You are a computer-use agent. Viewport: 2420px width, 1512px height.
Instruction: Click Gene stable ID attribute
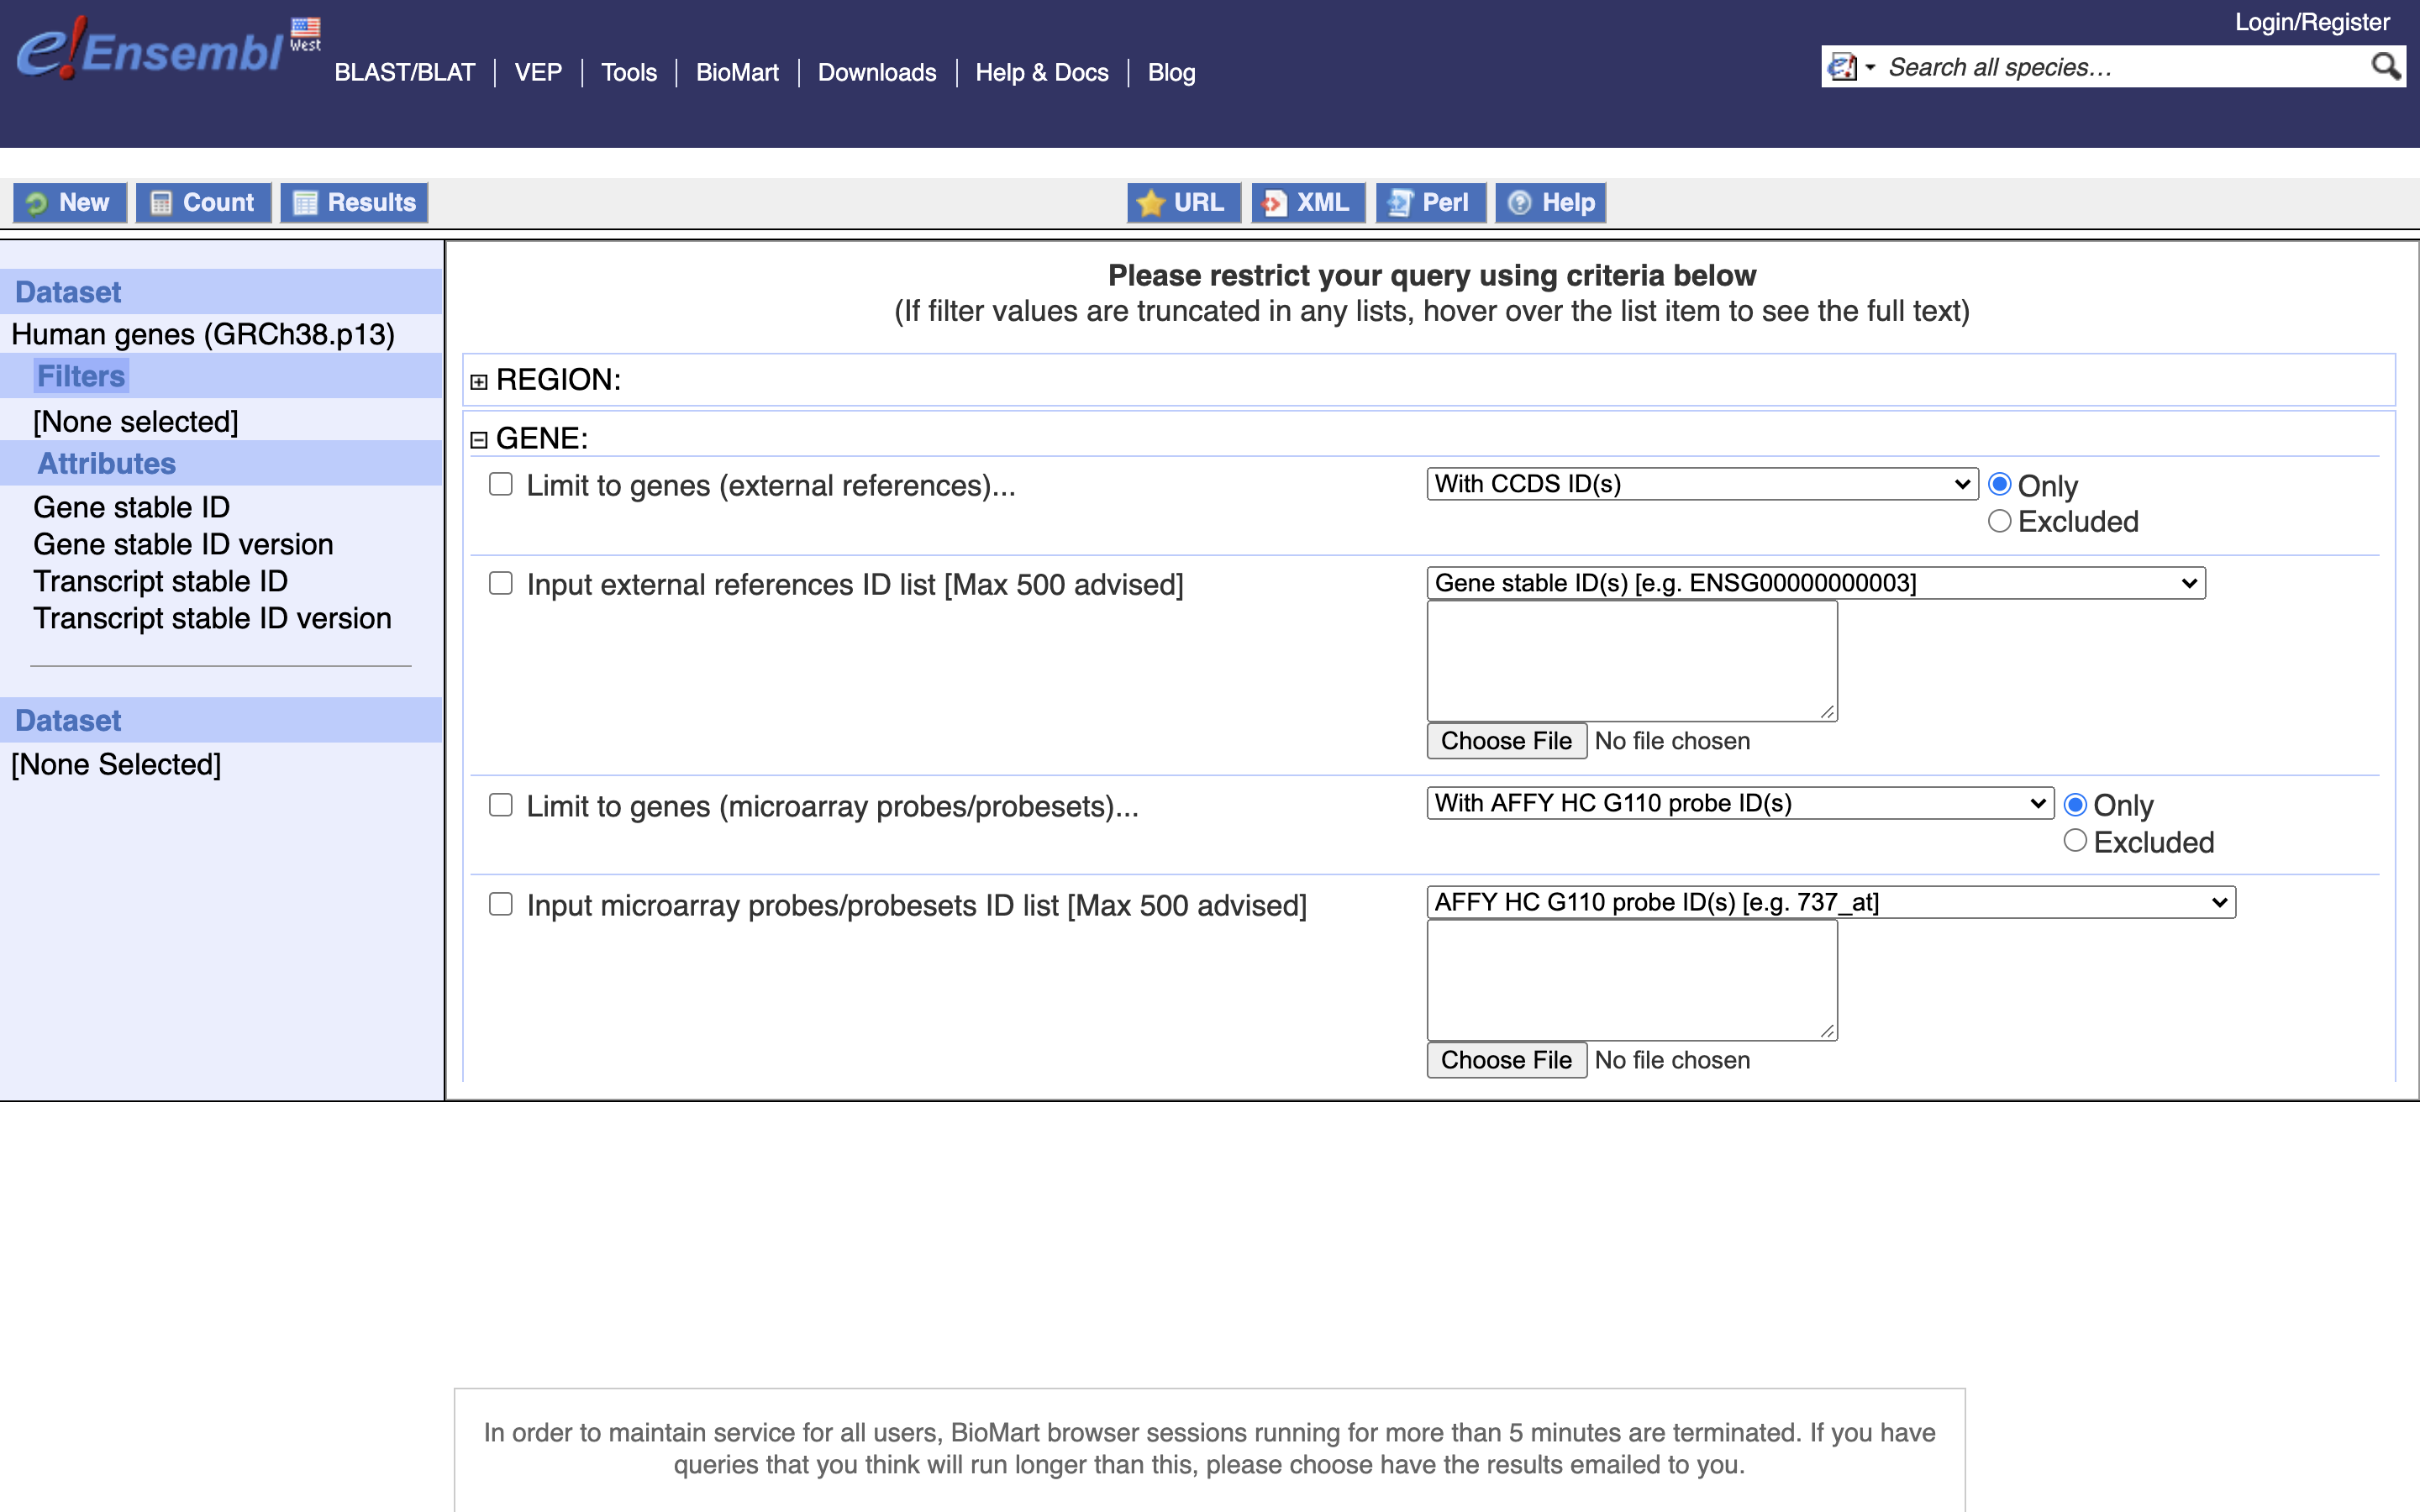point(132,508)
